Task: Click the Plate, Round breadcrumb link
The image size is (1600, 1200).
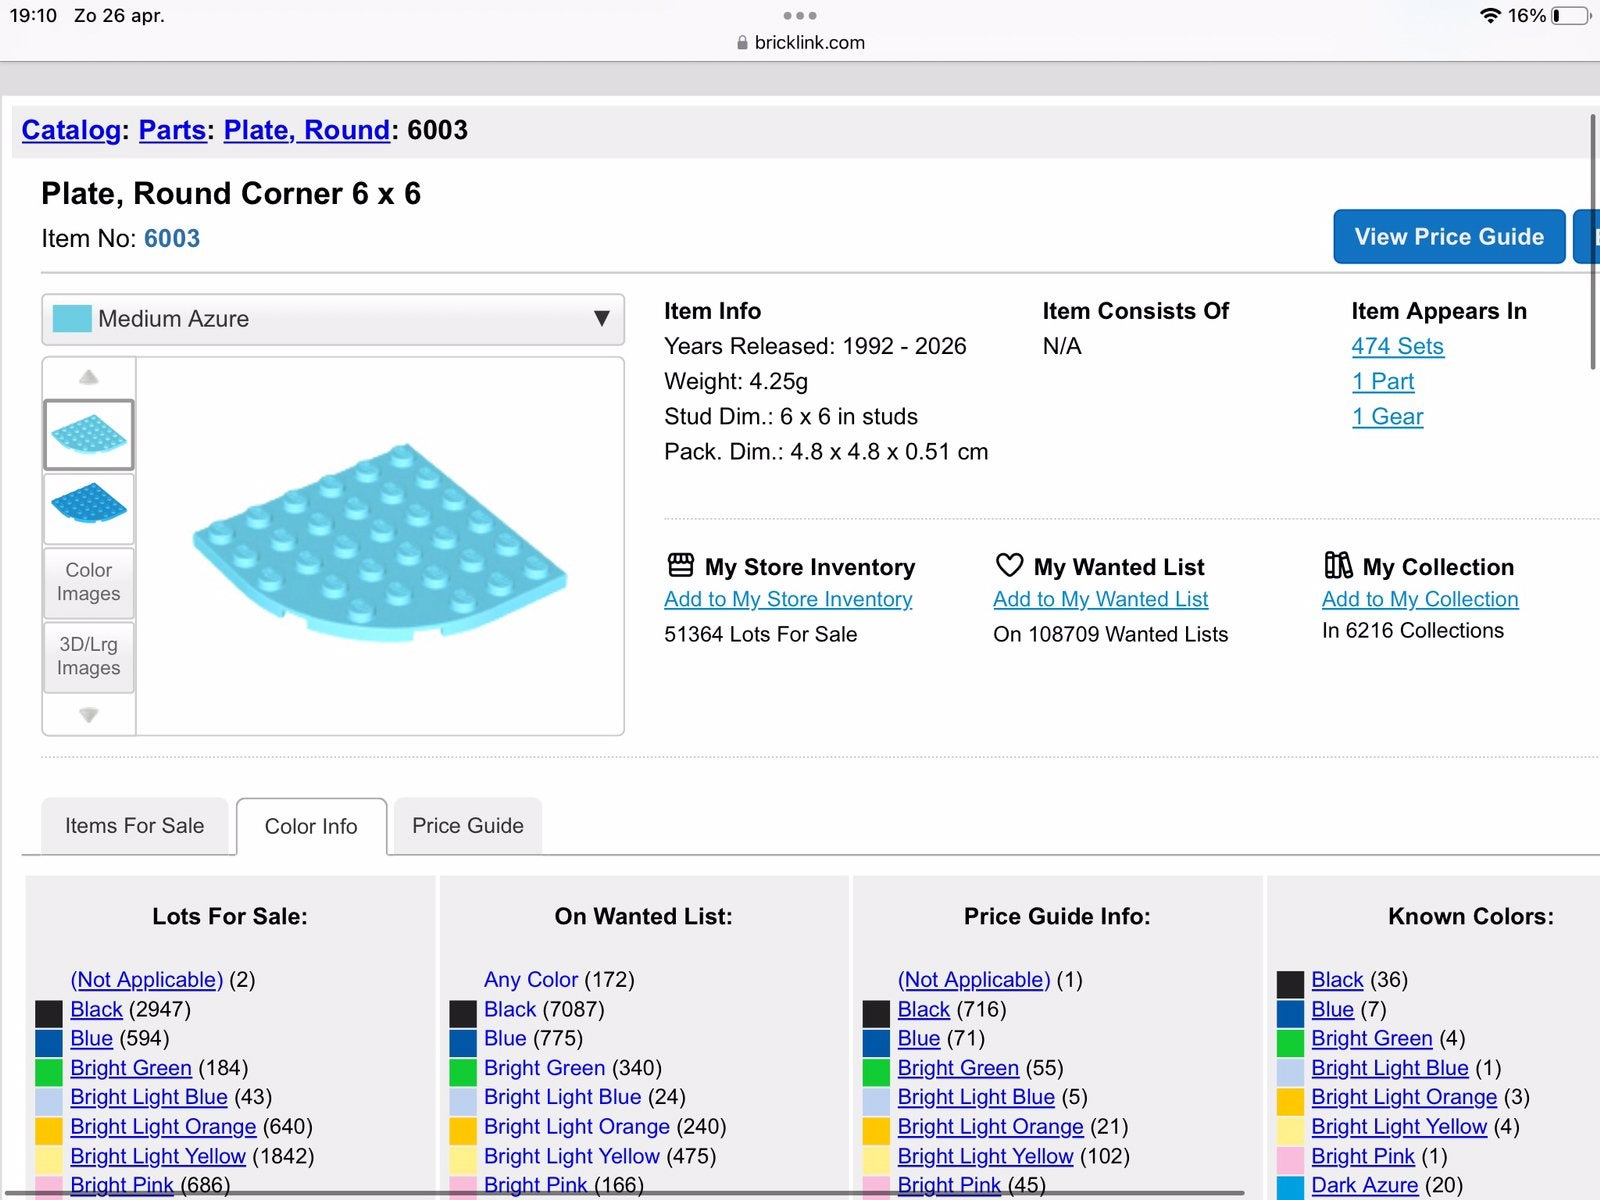Action: 306,130
